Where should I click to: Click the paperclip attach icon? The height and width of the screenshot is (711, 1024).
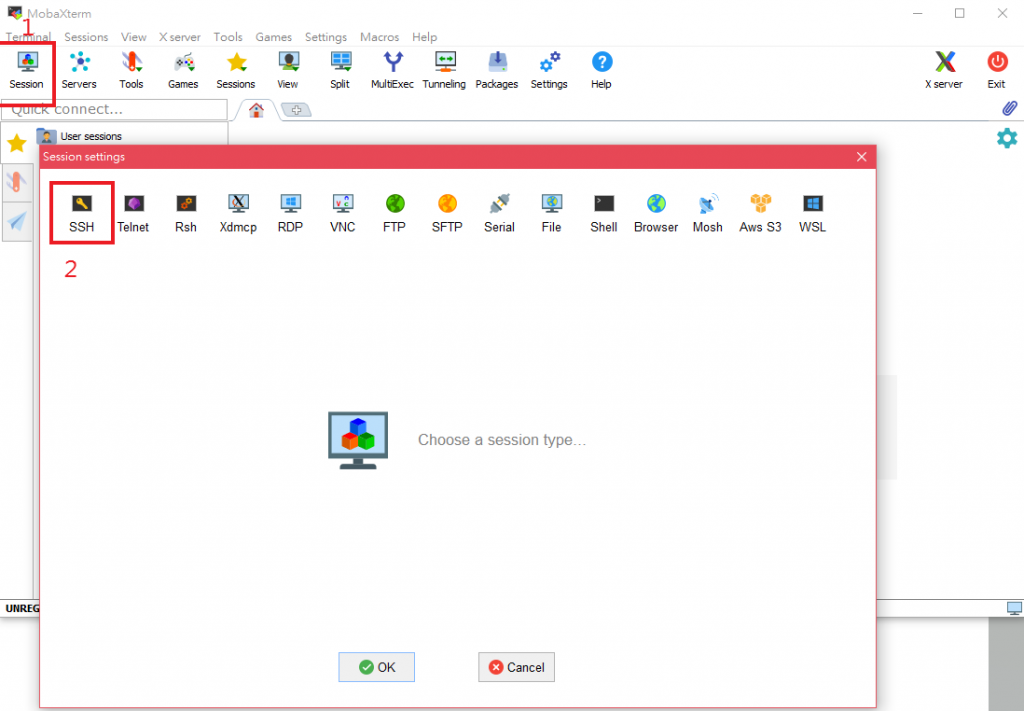point(1010,108)
